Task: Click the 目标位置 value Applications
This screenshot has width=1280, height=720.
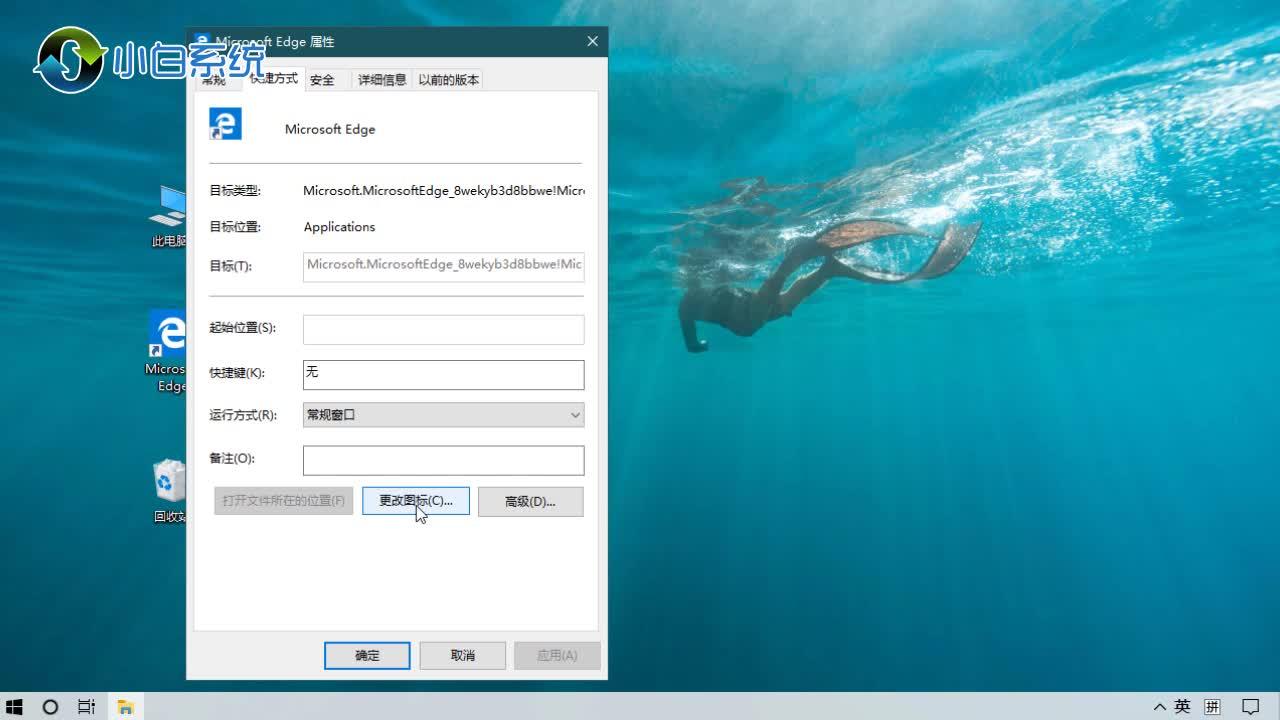Action: coord(340,227)
